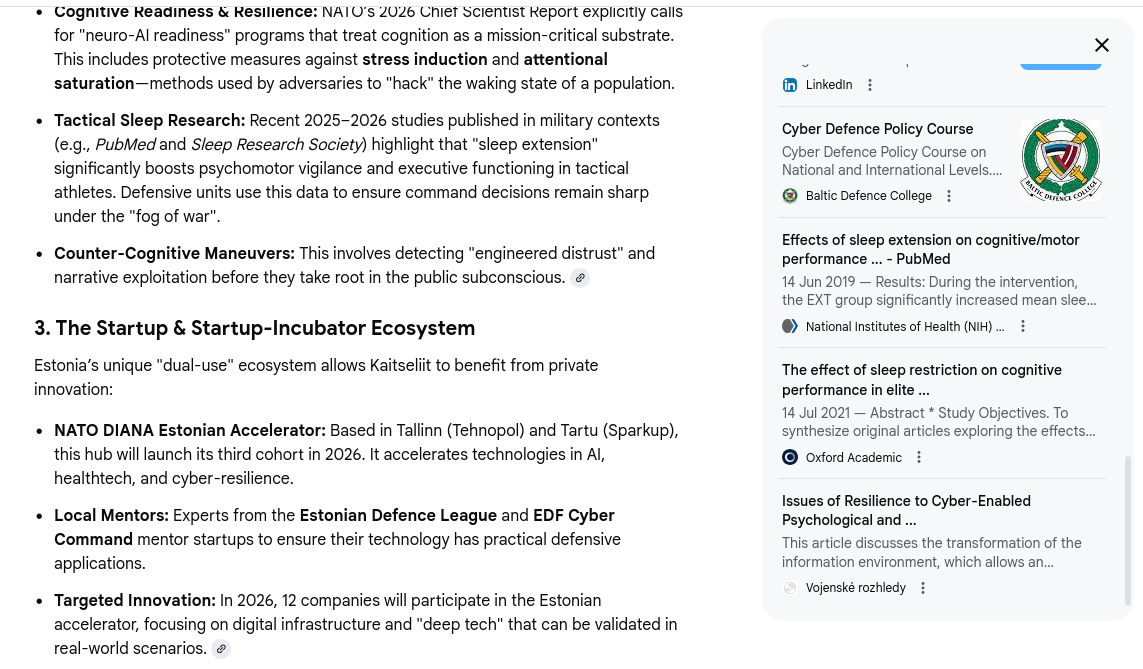Open Issues of Resilience to Cyber-Enabled article

905,510
